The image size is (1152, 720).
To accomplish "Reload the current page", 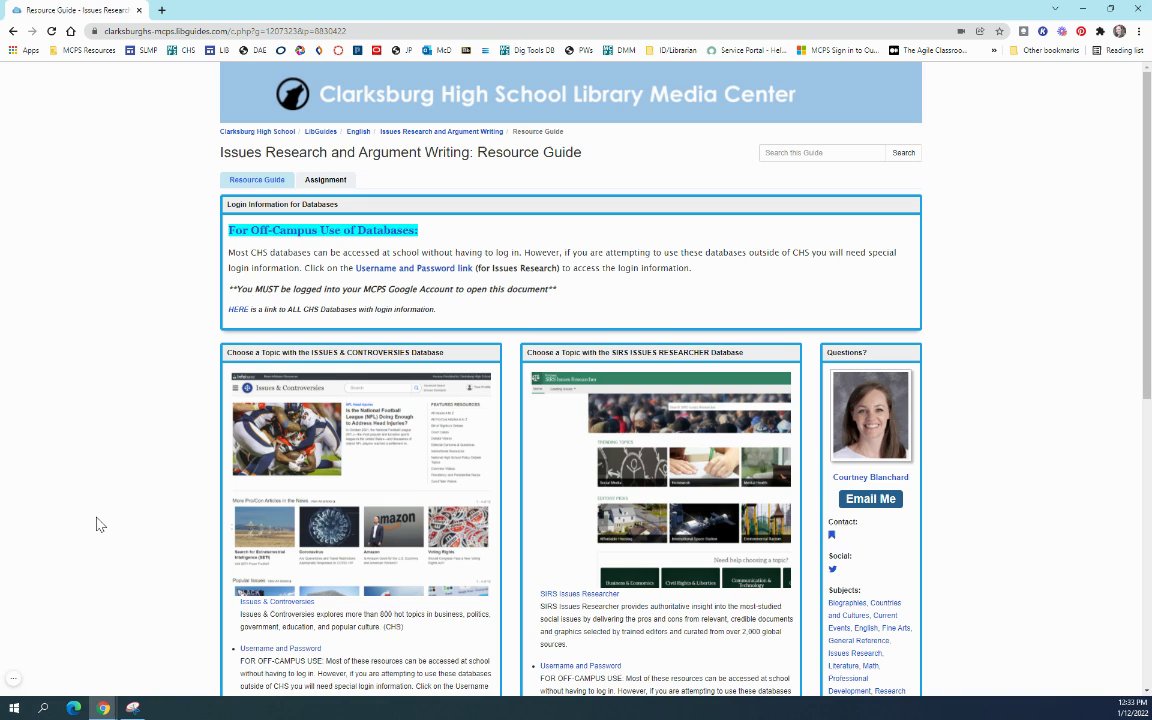I will point(51,31).
